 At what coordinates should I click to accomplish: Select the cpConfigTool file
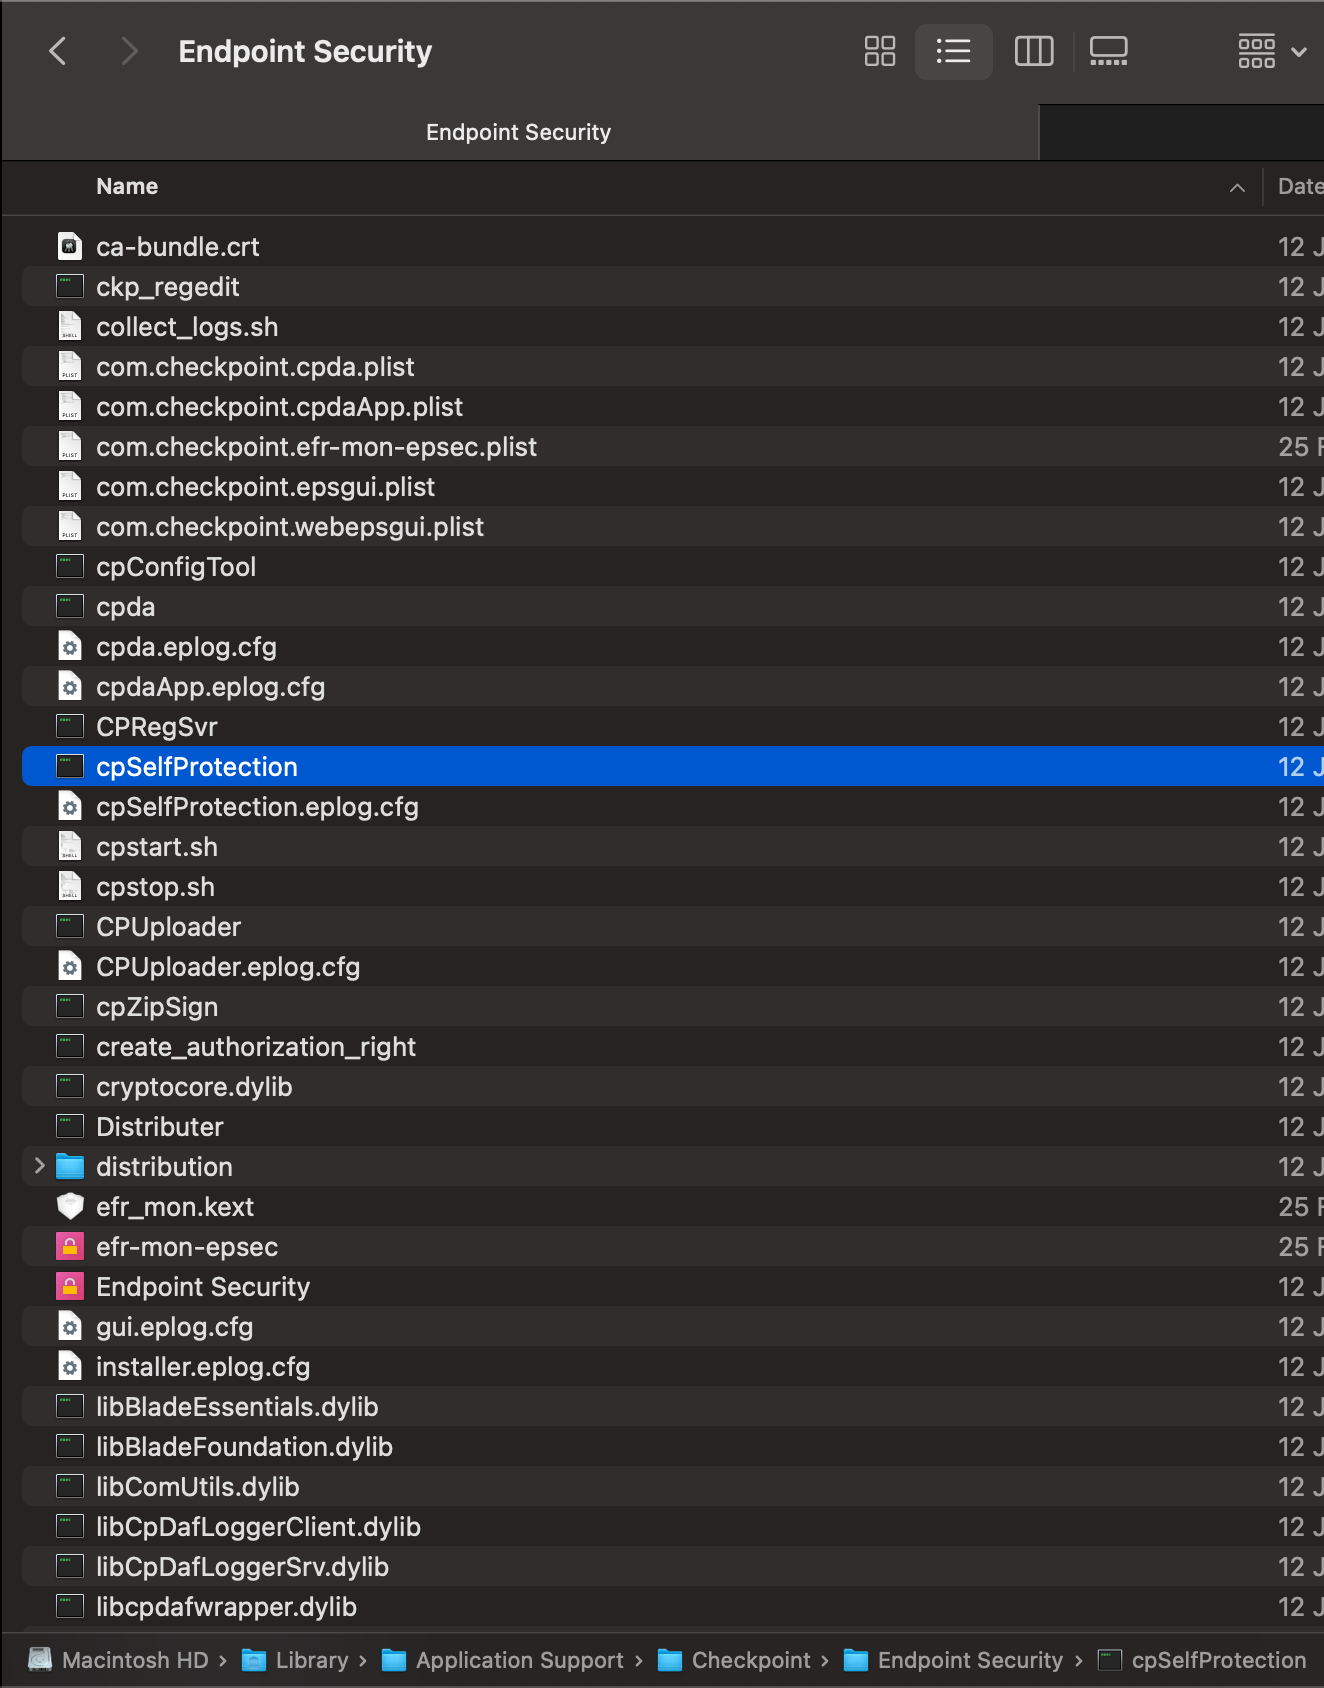pyautogui.click(x=673, y=566)
